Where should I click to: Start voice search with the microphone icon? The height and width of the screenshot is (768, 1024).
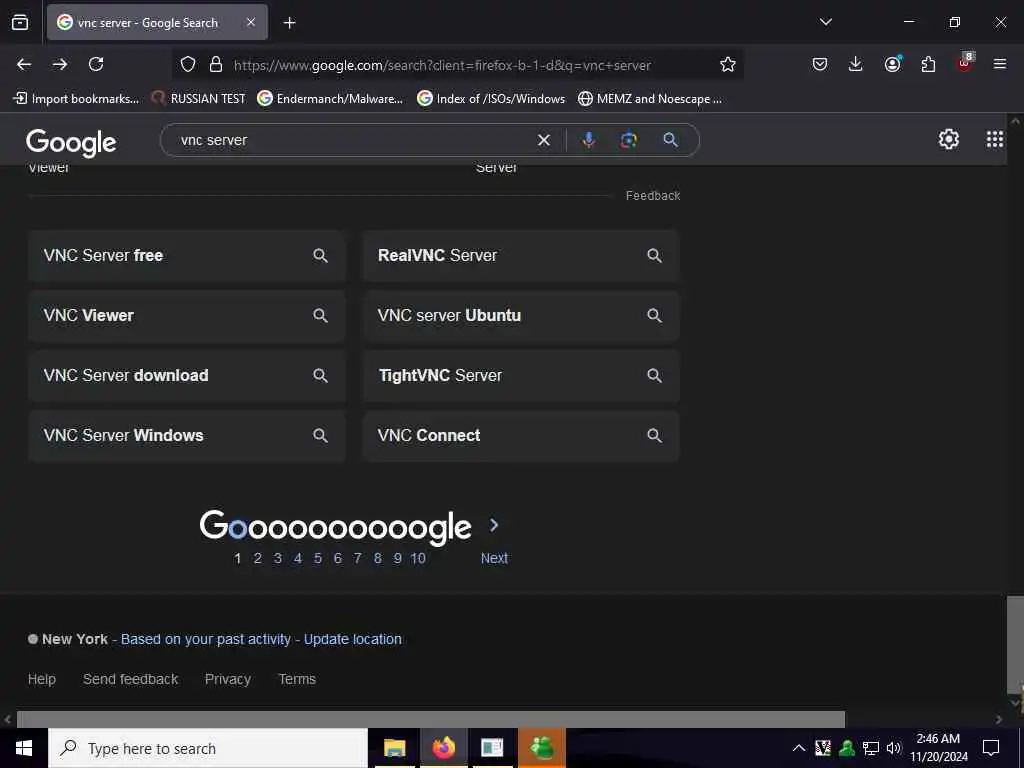[588, 140]
